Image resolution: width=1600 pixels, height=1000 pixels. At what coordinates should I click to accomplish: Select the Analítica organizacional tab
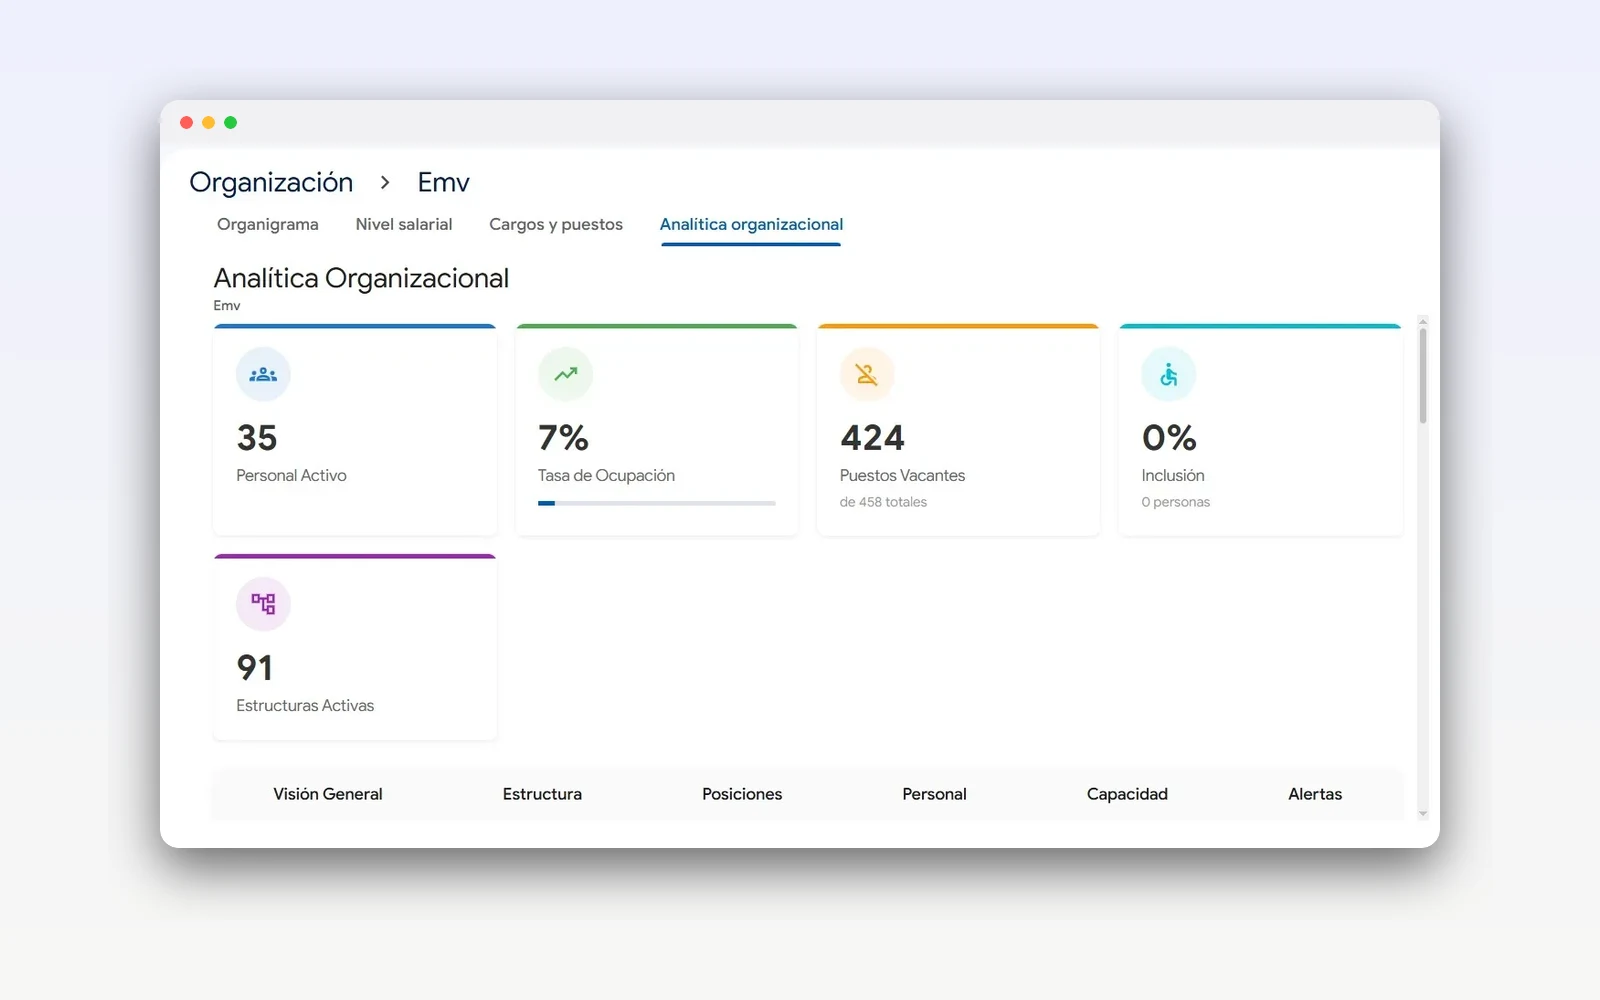(x=751, y=224)
